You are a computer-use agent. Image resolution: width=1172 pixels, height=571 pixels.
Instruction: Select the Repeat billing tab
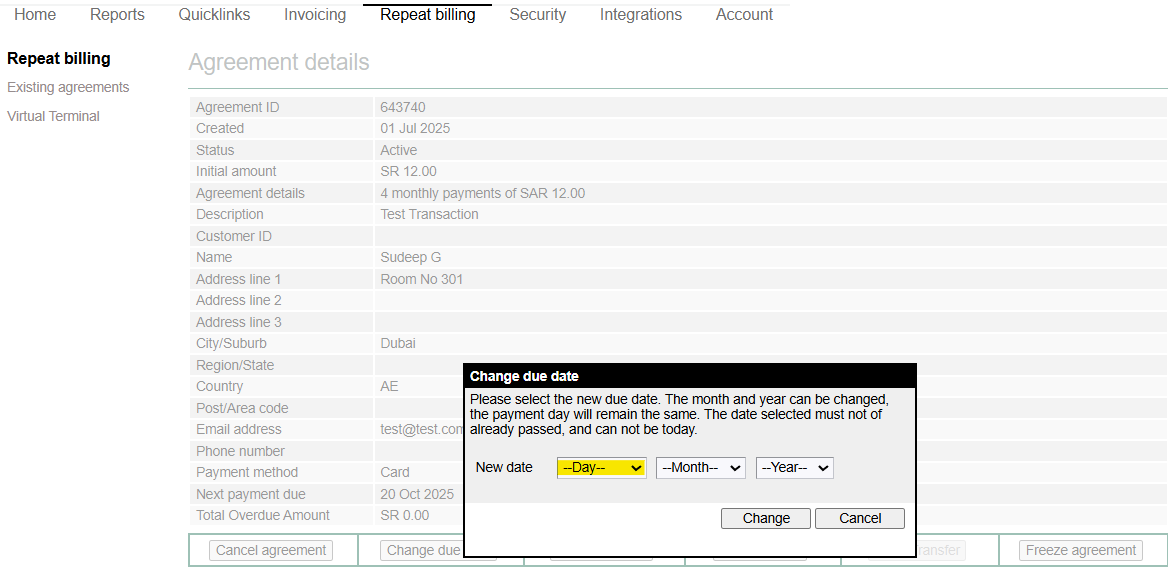(428, 14)
